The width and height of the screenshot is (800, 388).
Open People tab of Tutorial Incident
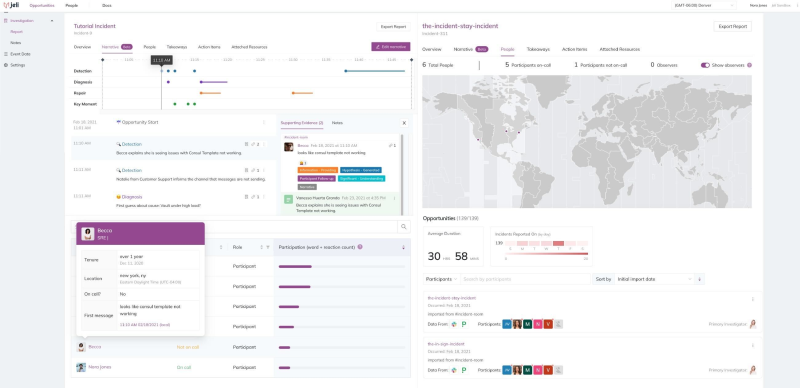149,47
